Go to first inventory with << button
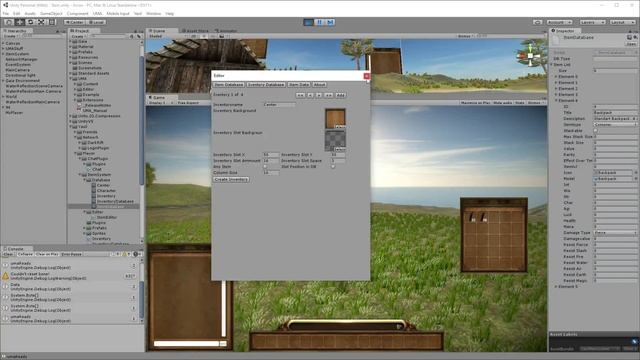Screen dimensions: 640x360 (300, 95)
